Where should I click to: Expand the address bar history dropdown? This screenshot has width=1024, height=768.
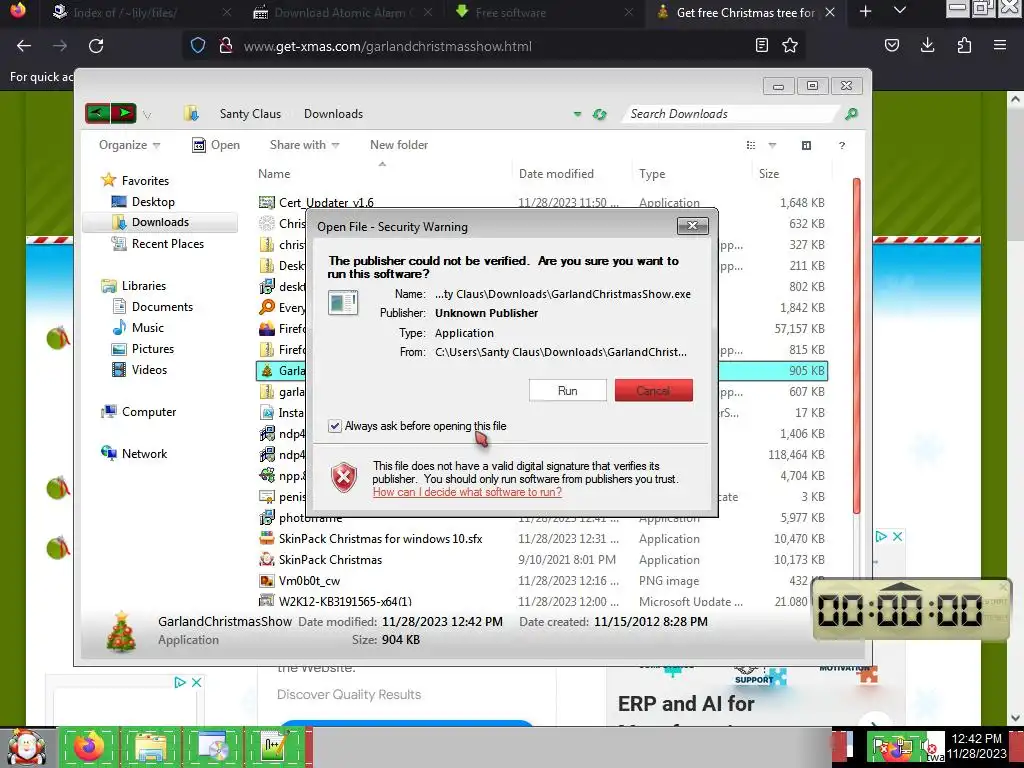577,114
